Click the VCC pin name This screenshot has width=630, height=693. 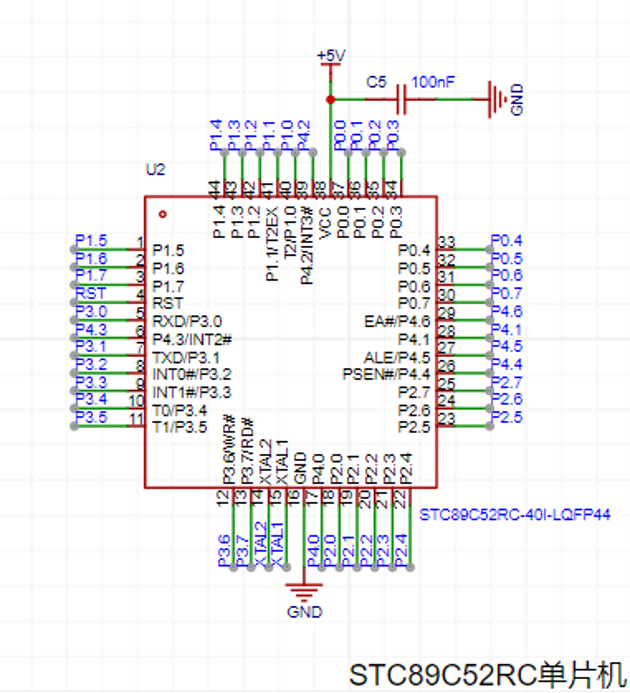(325, 223)
